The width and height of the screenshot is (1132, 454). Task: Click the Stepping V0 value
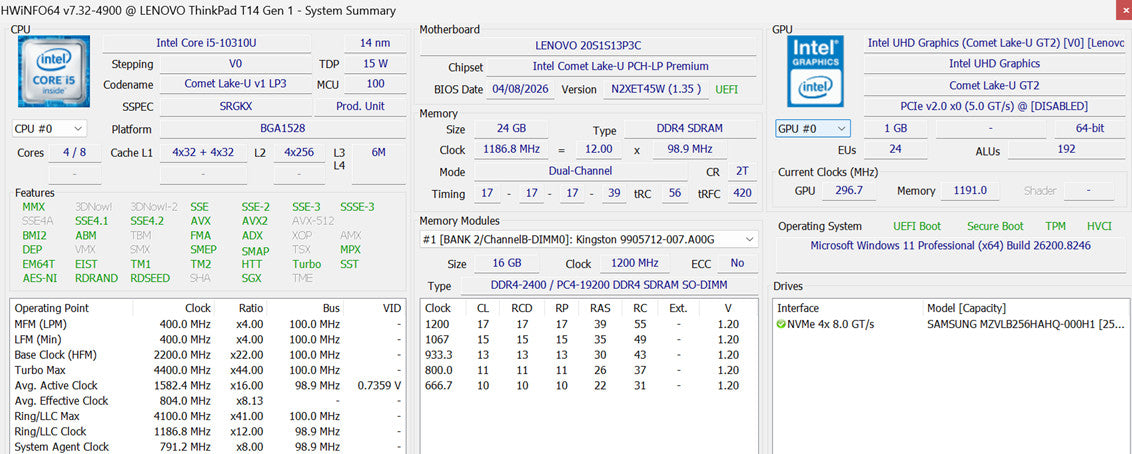pyautogui.click(x=235, y=64)
